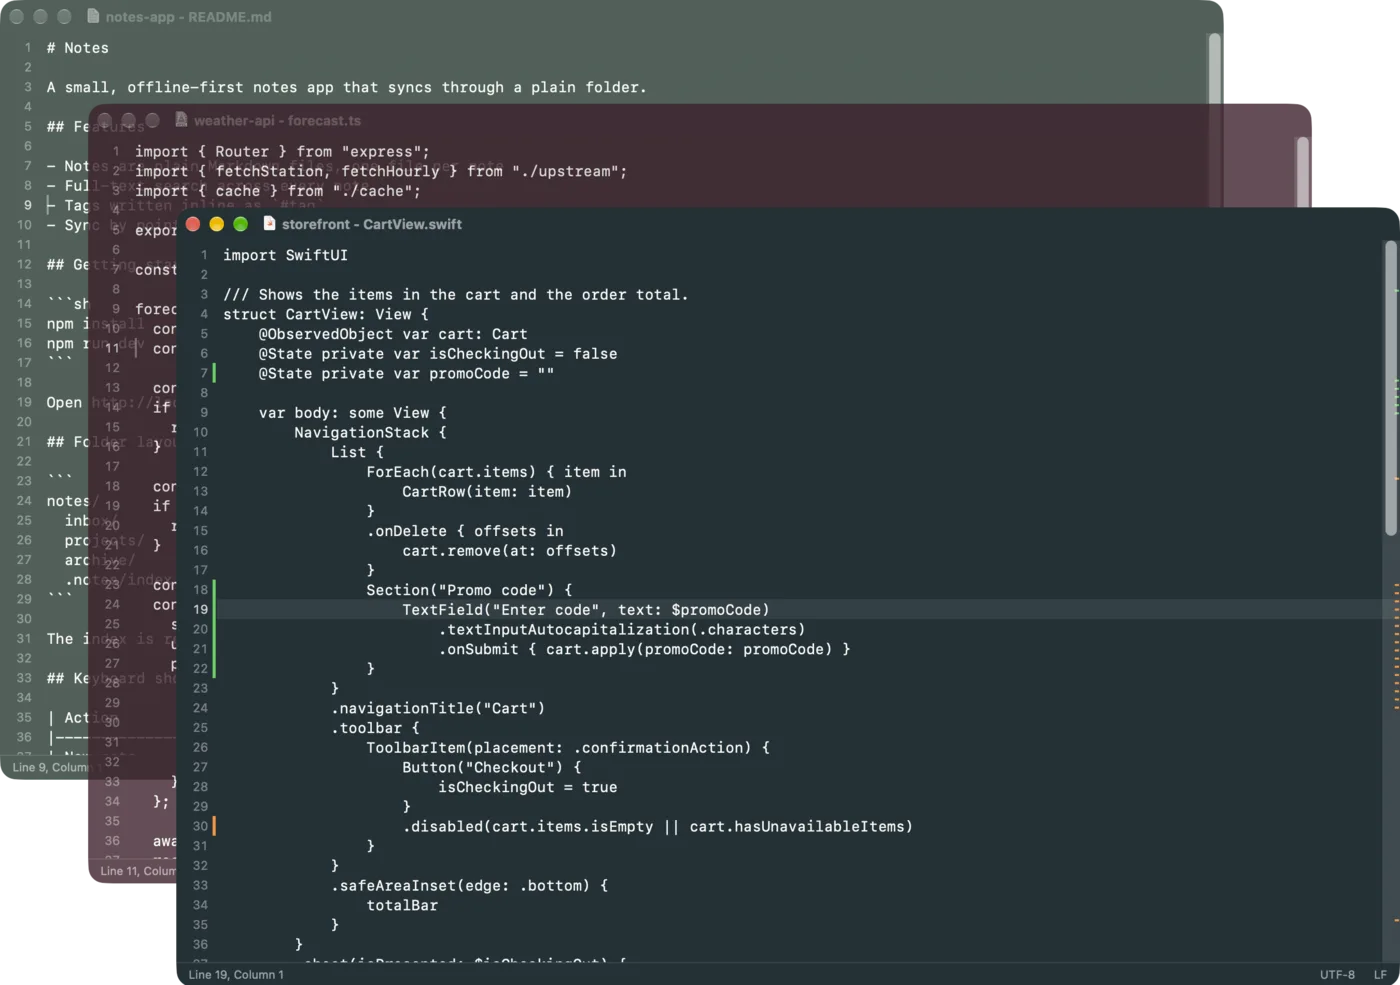
Task: Click the storefront window vertical scrollbar thumb
Action: tap(1390, 390)
